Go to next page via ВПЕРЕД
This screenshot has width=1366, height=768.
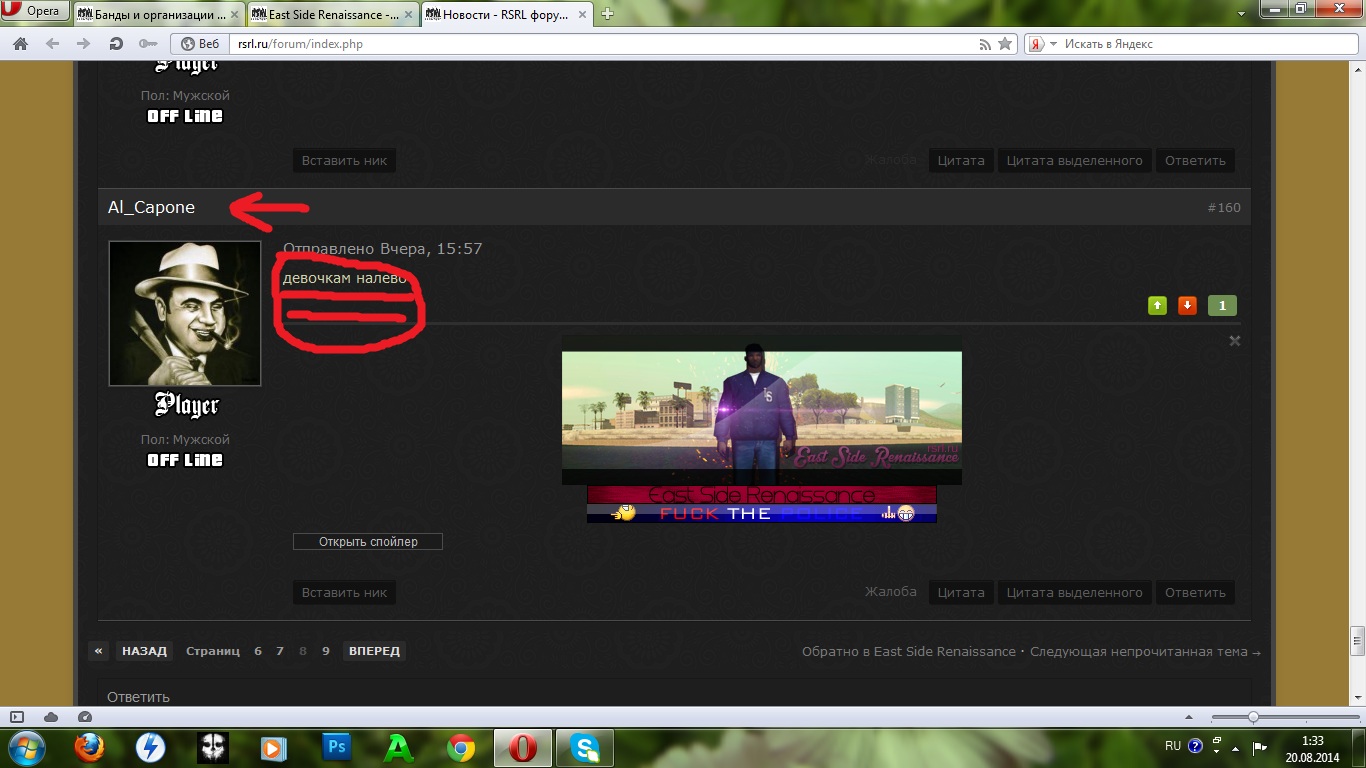coord(374,651)
